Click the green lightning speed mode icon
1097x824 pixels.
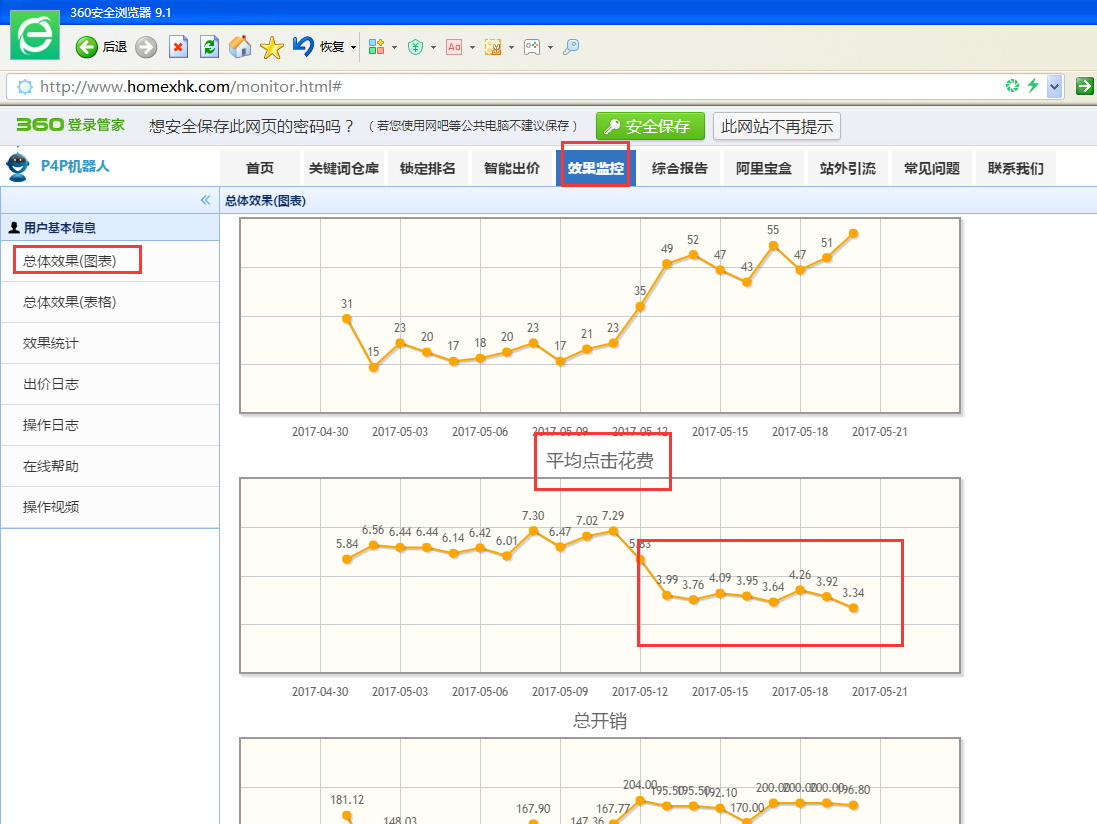coord(1033,86)
